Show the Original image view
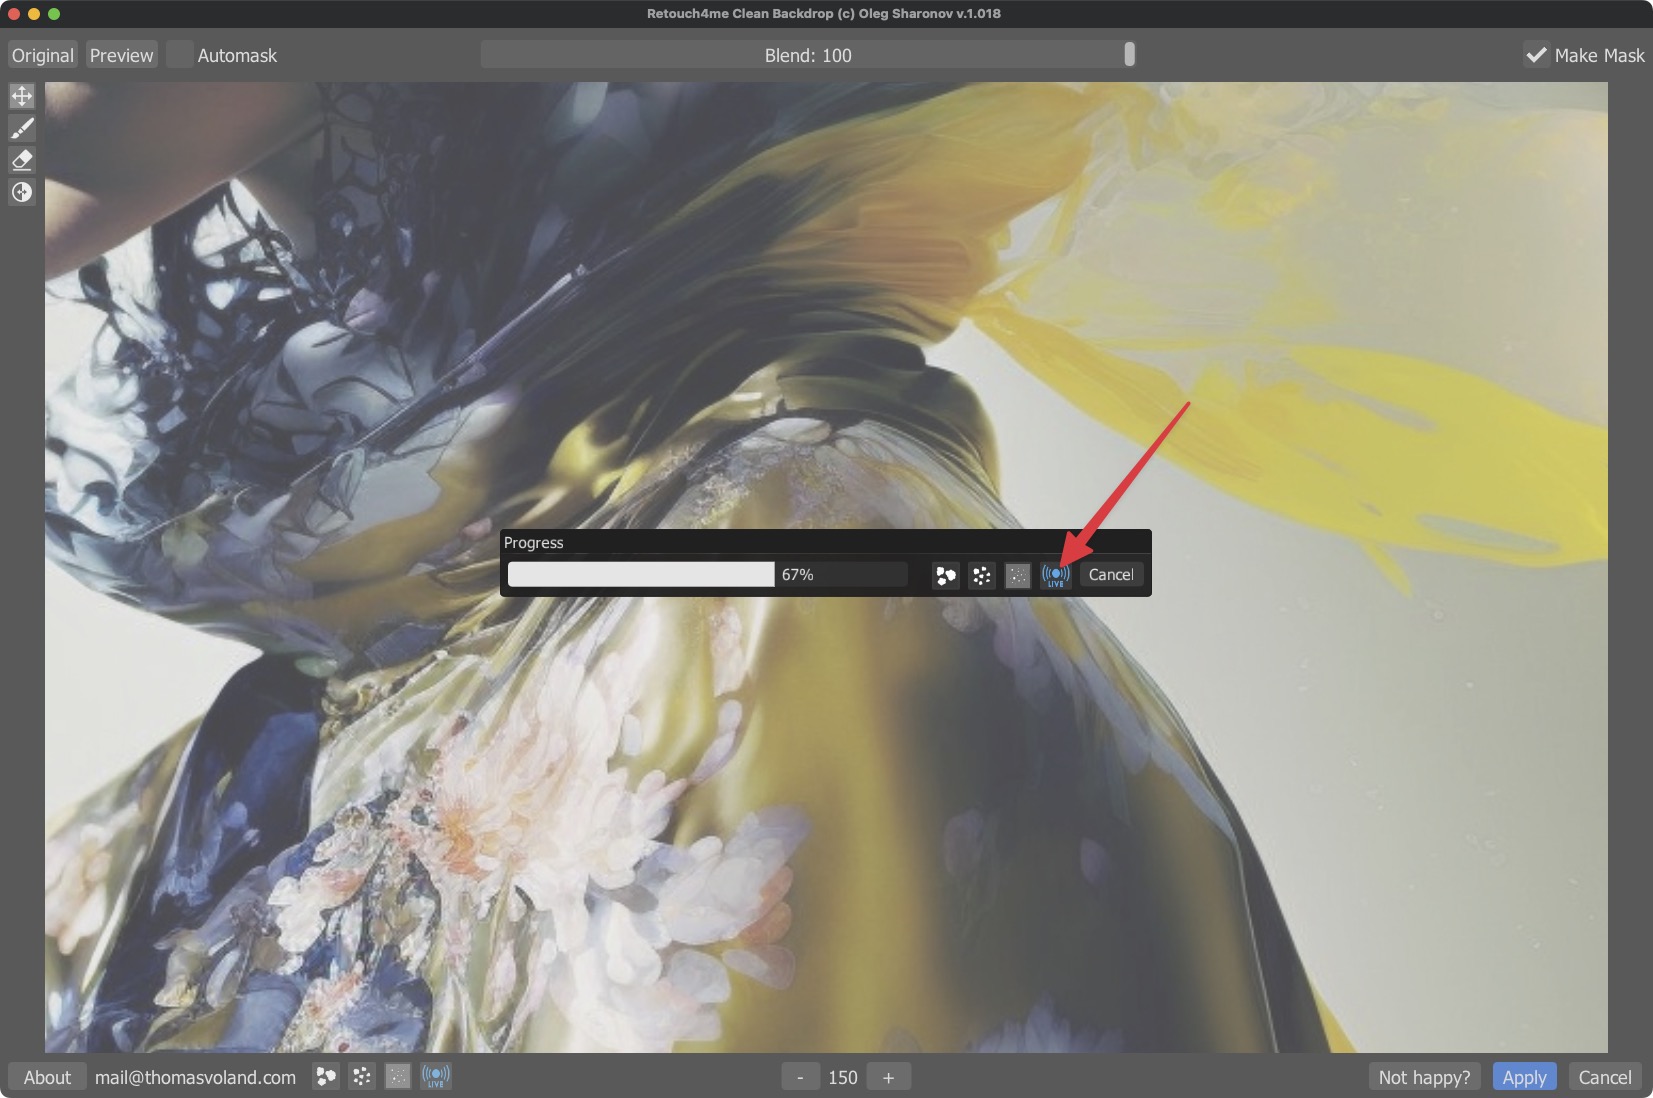The width and height of the screenshot is (1653, 1098). point(43,55)
